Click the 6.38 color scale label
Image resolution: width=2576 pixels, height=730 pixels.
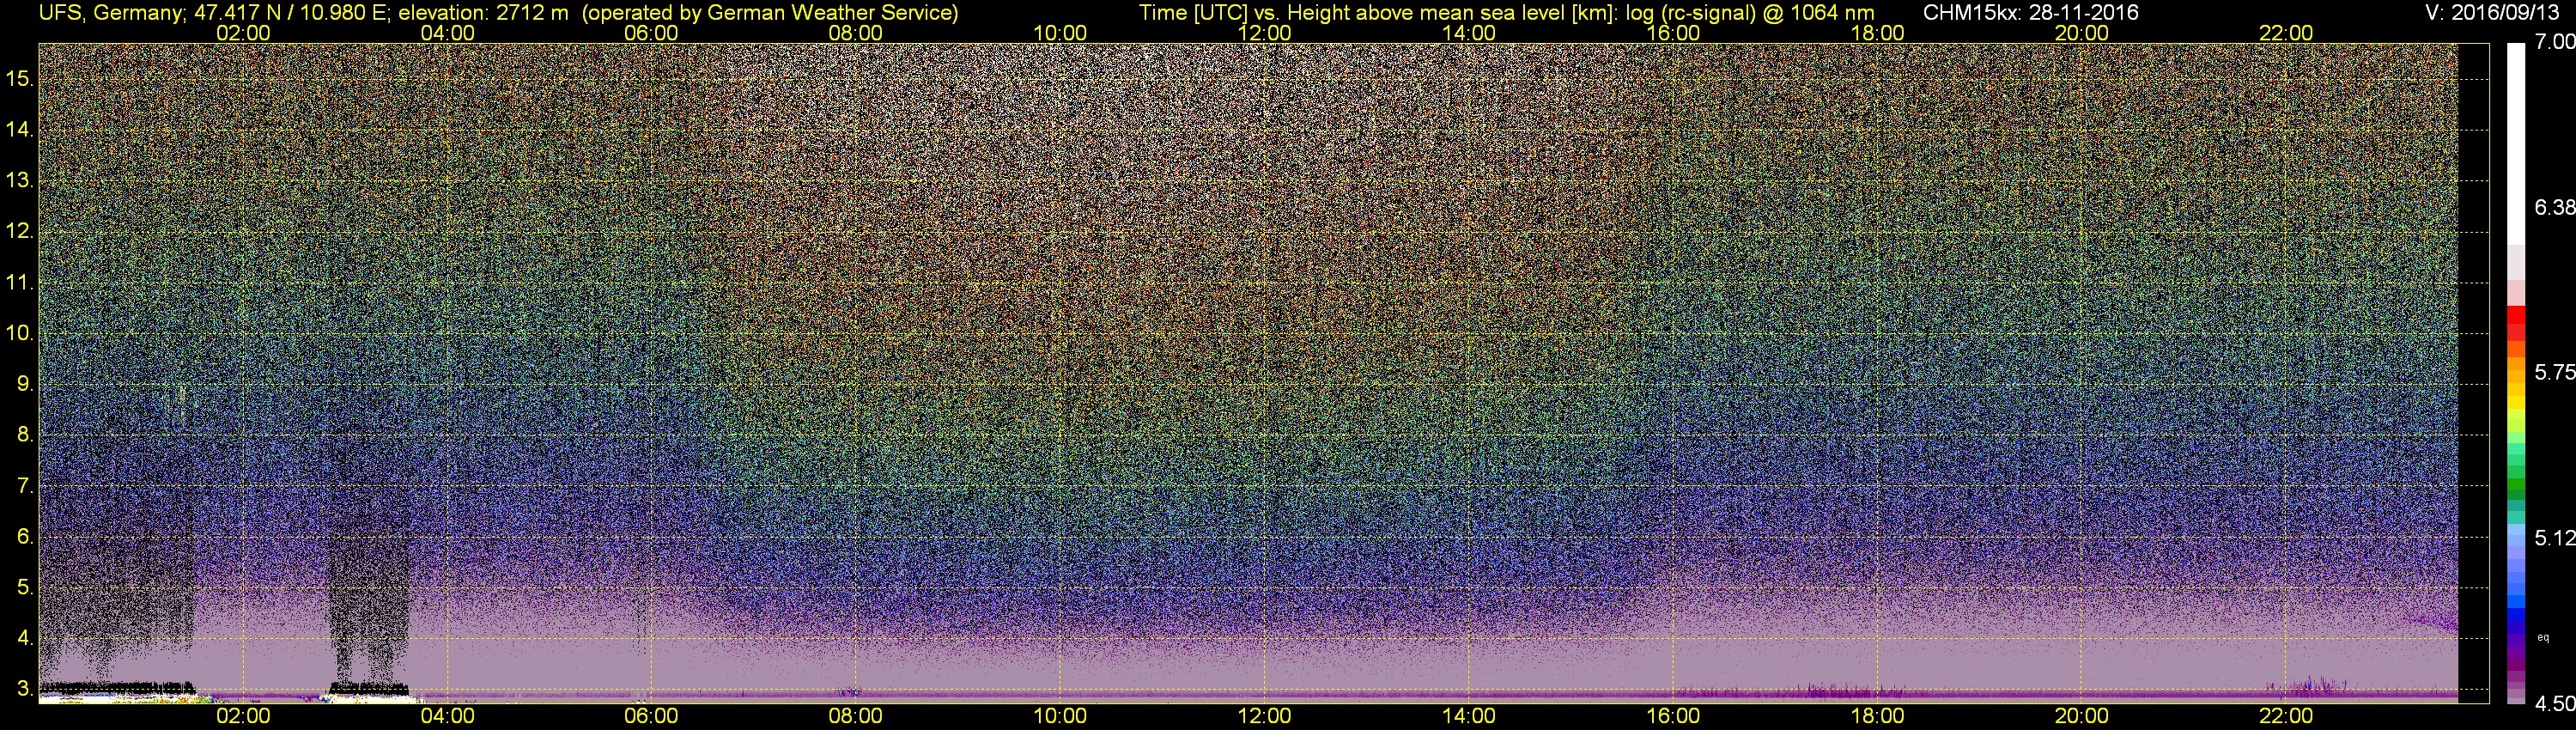click(2555, 207)
